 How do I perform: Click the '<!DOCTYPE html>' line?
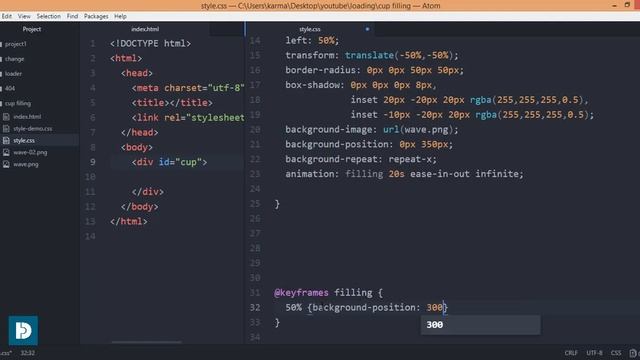[x=150, y=43]
